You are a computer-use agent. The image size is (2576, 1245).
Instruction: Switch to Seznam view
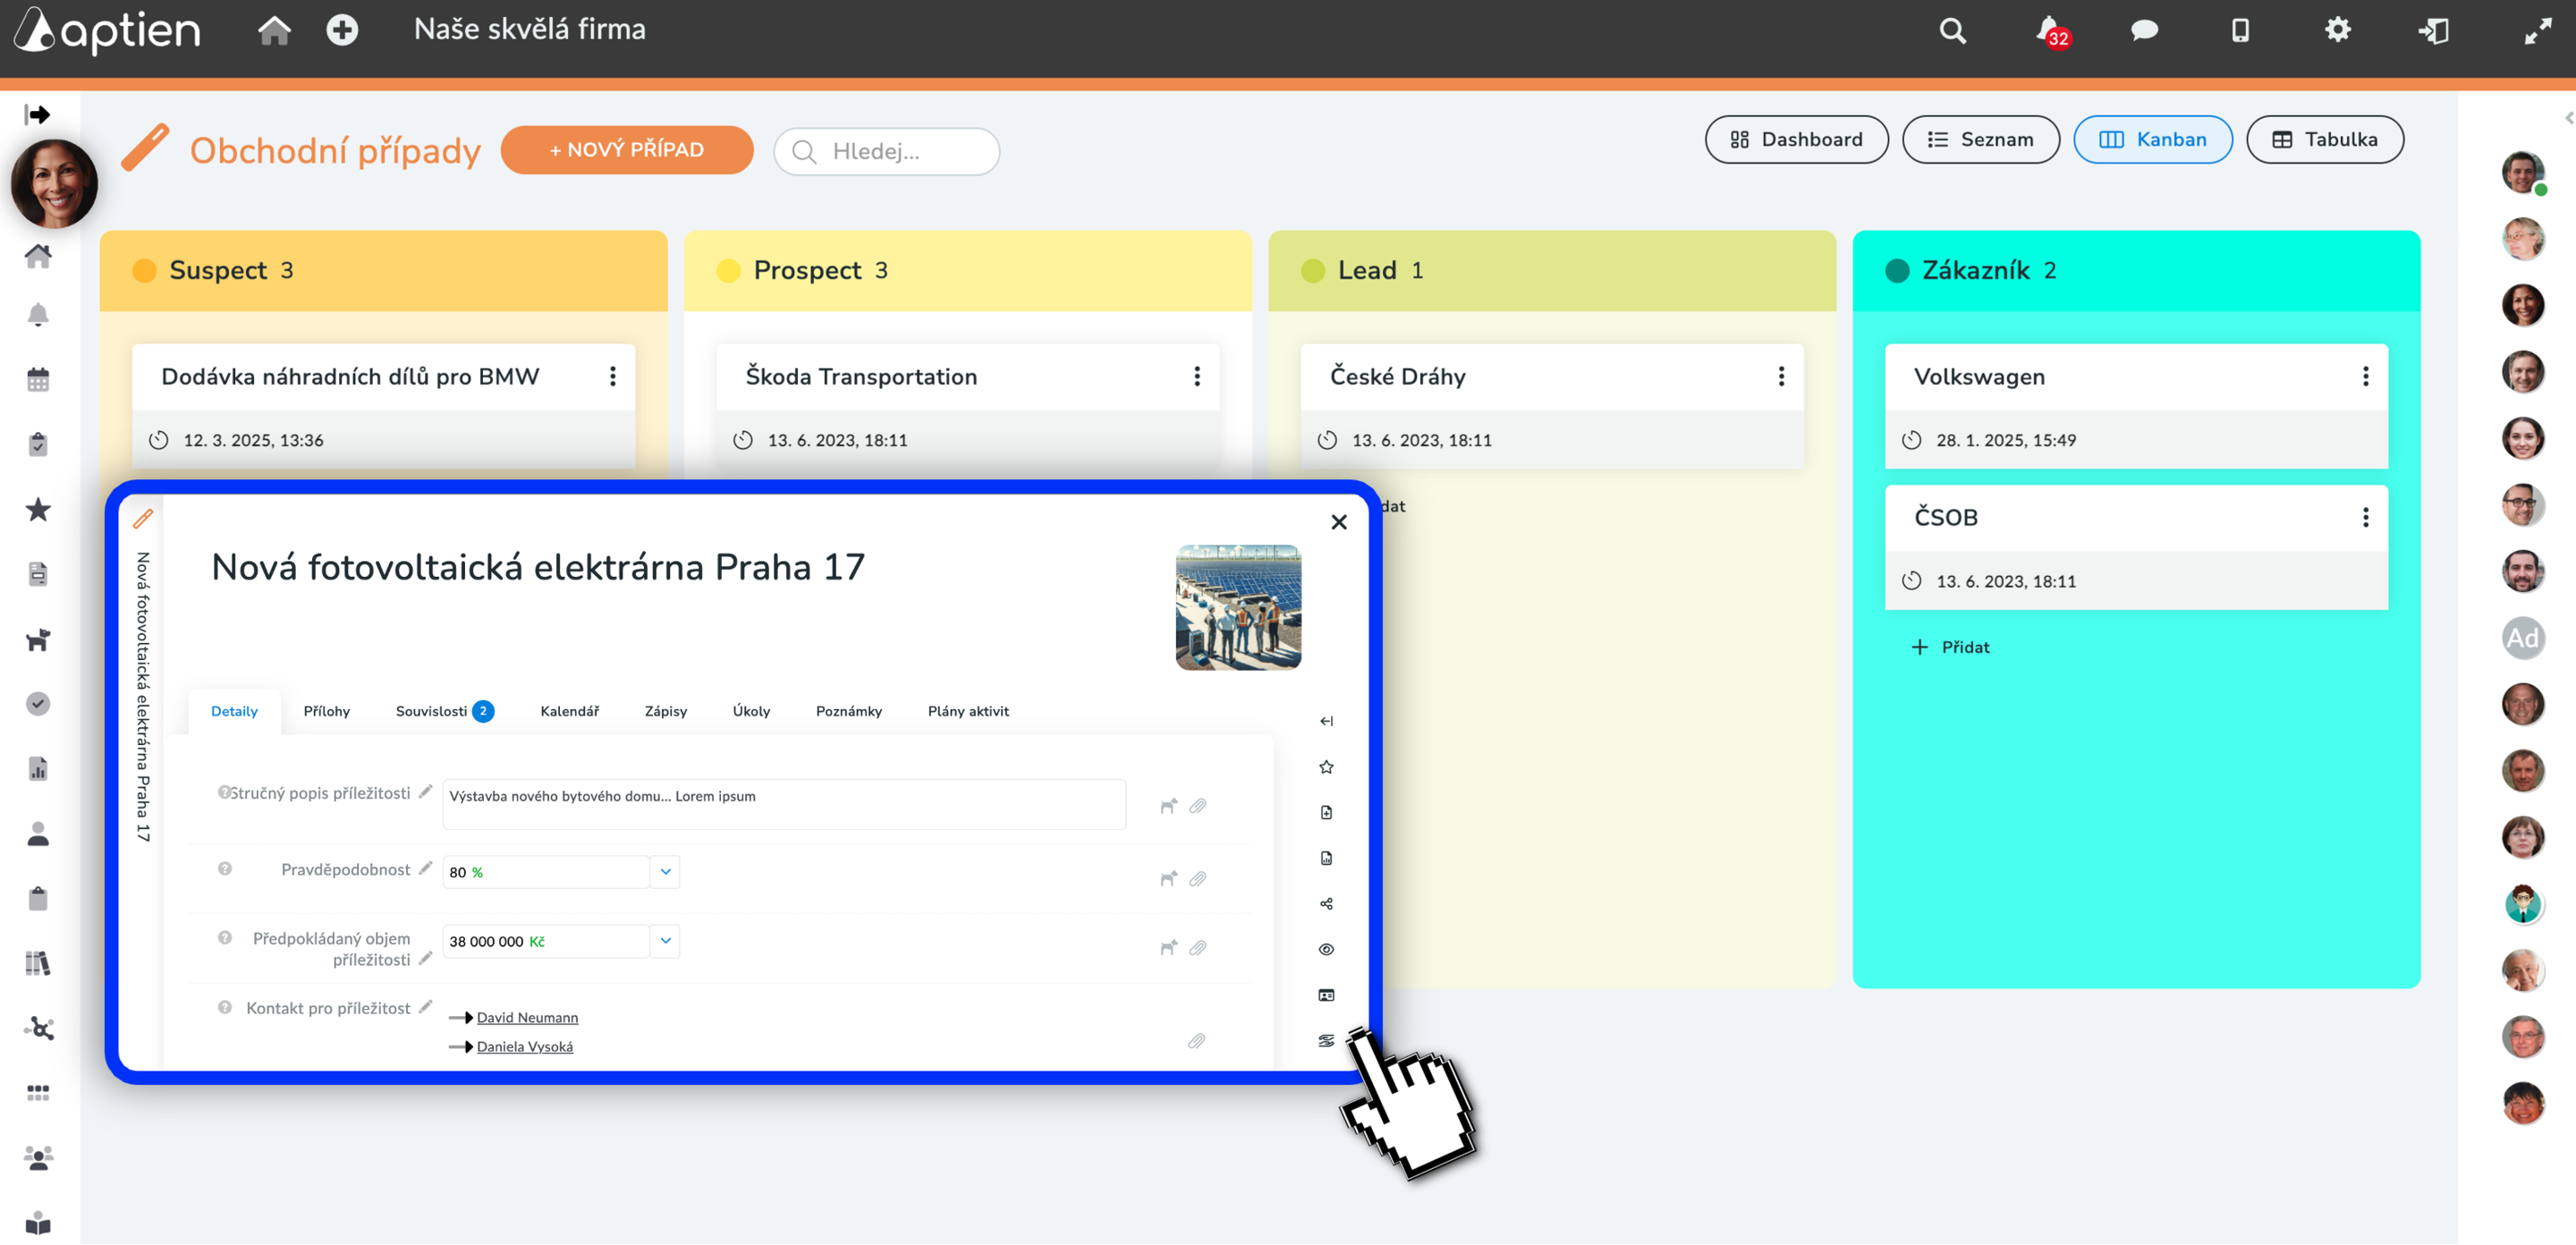click(1980, 140)
